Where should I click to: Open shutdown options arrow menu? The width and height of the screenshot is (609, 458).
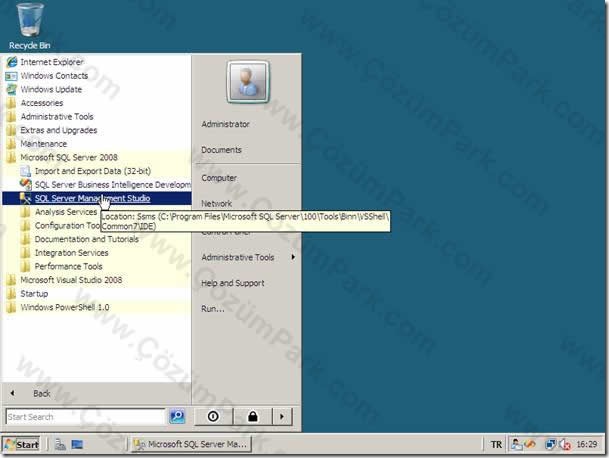[x=282, y=416]
